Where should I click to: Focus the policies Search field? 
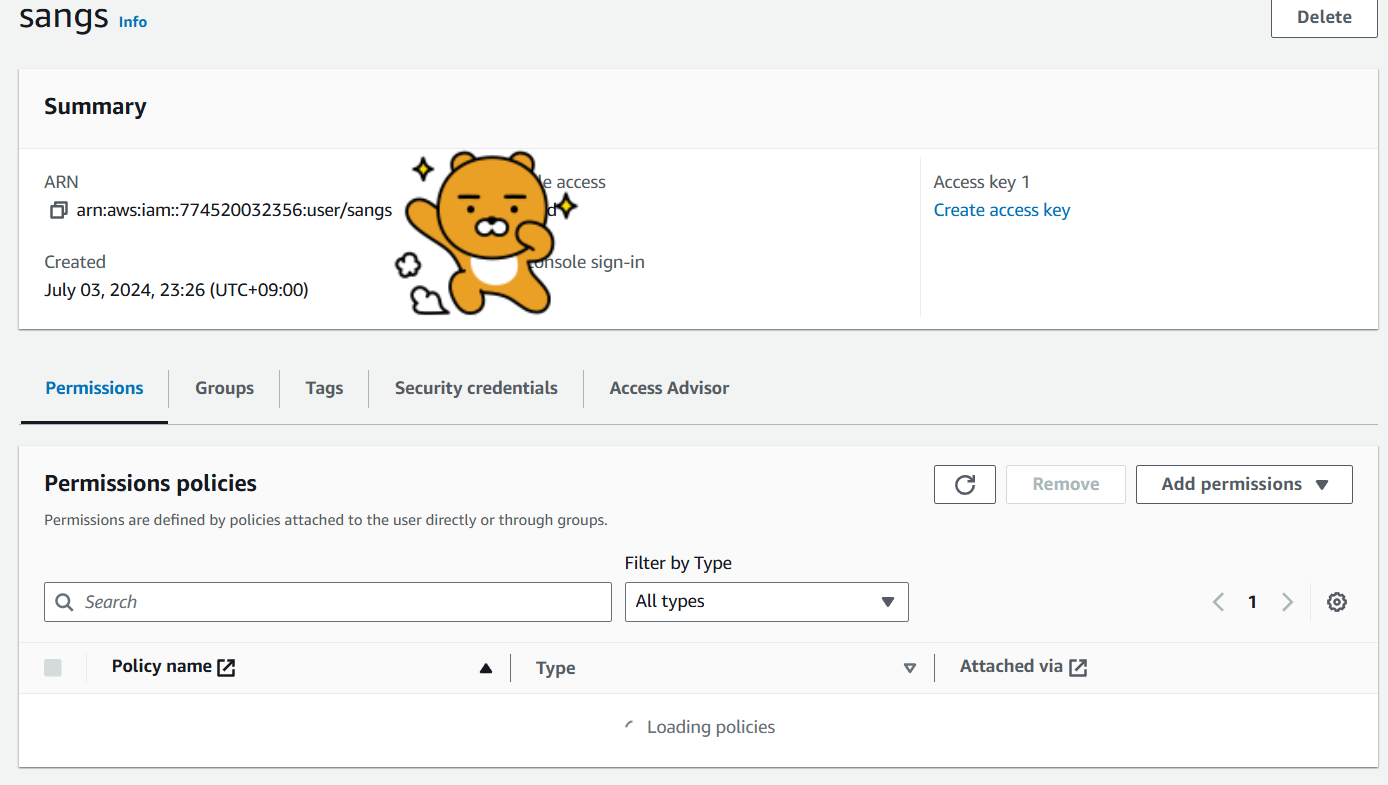(328, 602)
